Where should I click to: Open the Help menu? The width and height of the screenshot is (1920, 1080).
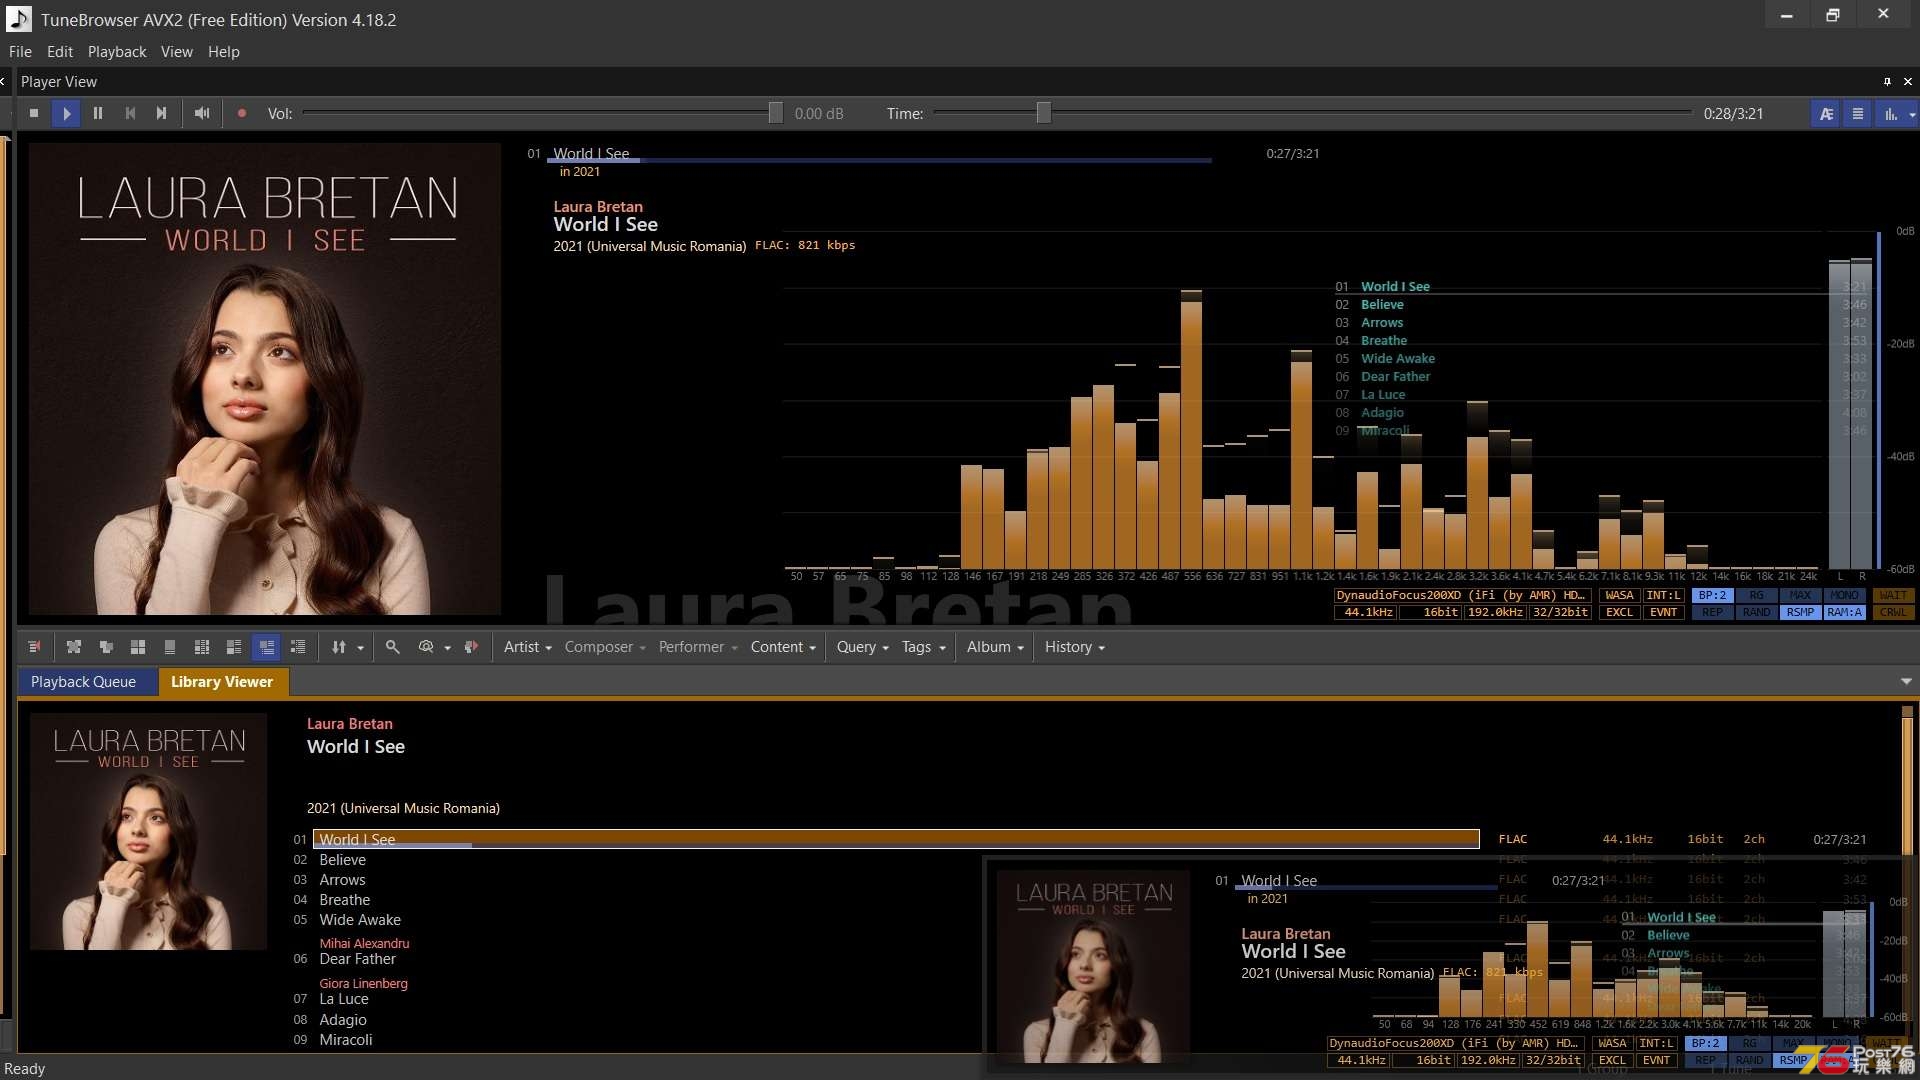[x=224, y=52]
